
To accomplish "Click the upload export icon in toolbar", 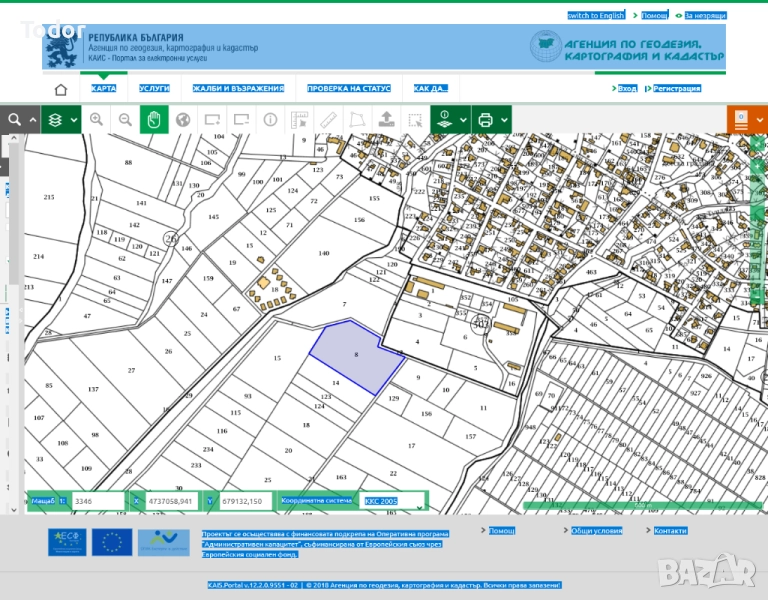I will click(x=386, y=120).
